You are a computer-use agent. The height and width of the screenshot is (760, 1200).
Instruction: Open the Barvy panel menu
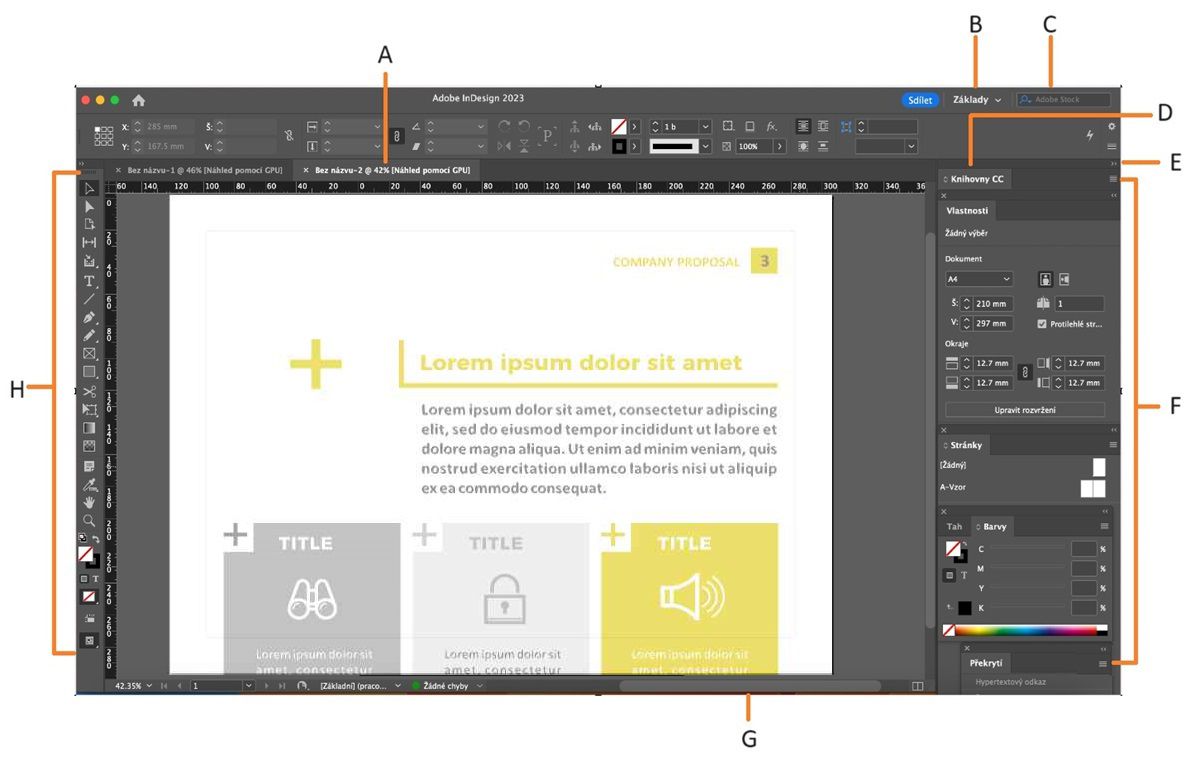(1104, 526)
